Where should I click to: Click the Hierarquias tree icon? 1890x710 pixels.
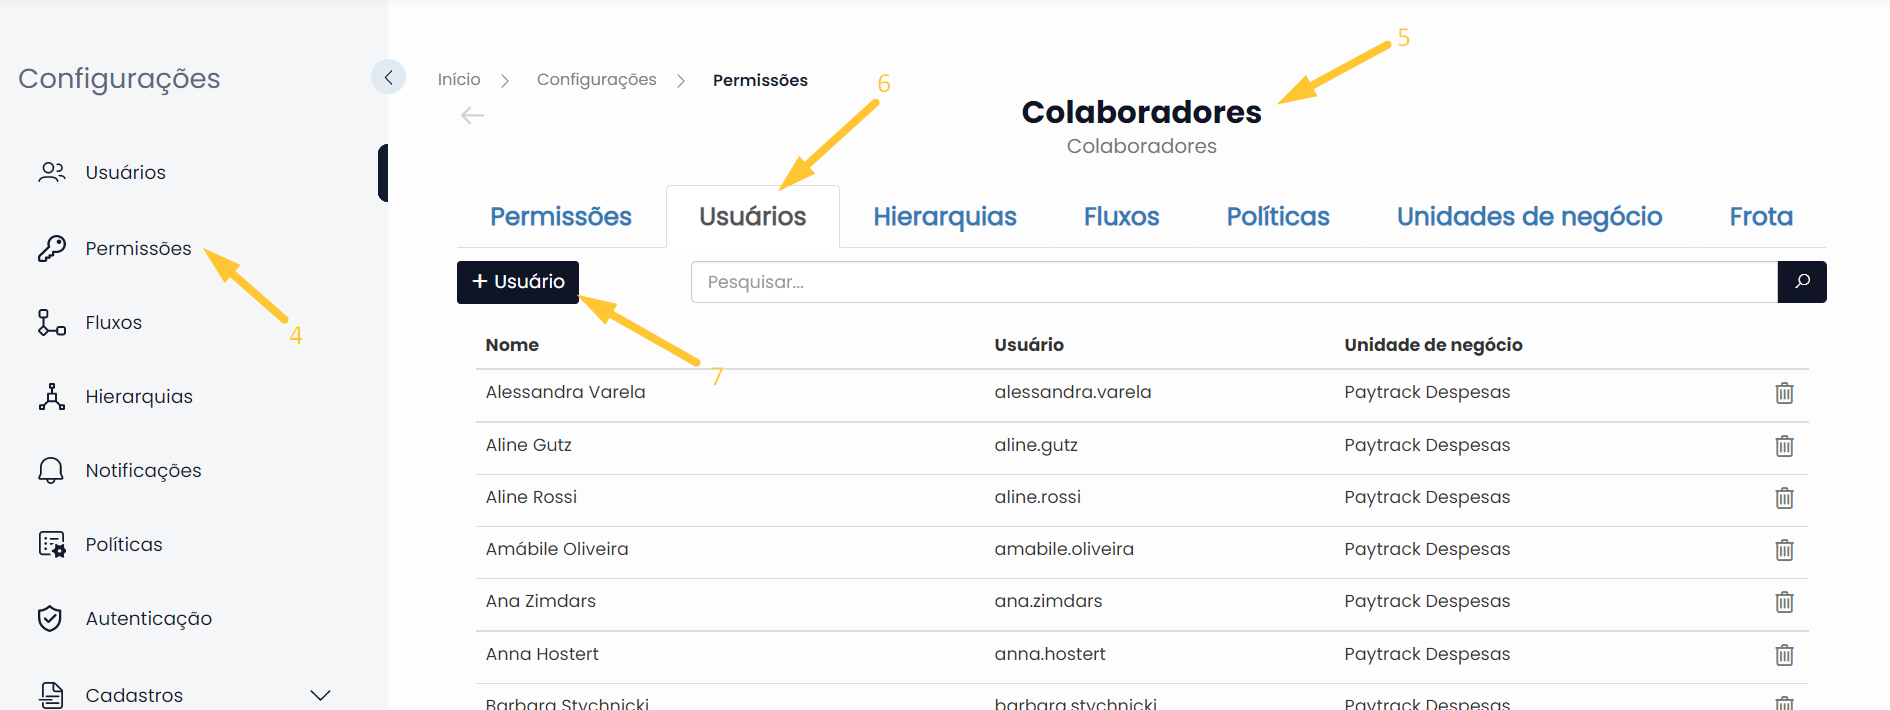52,396
